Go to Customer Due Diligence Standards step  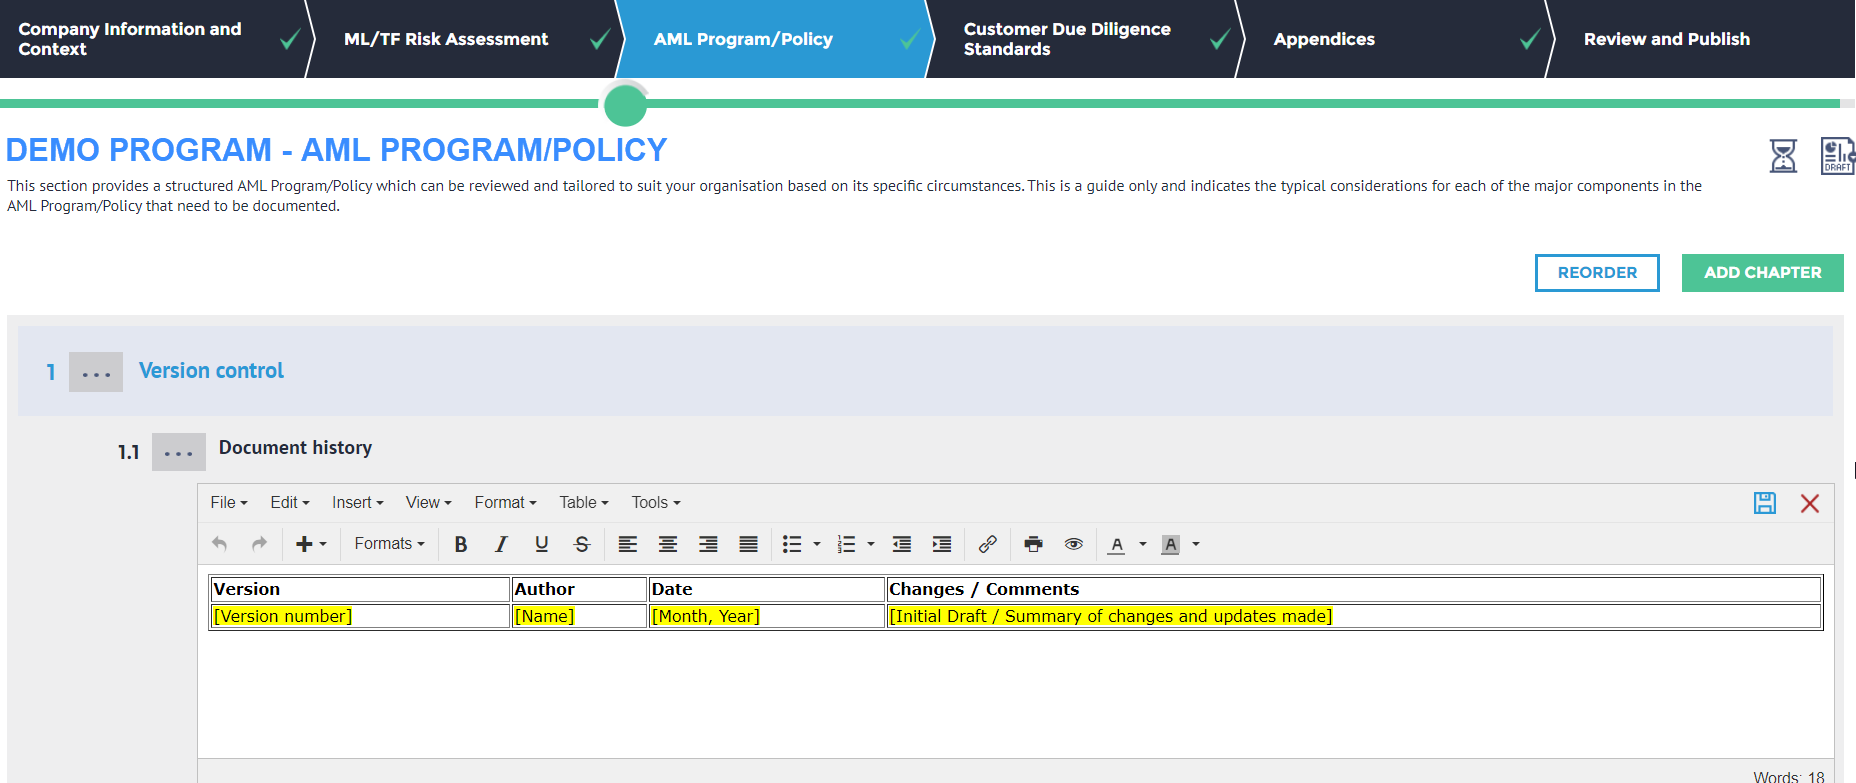1085,39
